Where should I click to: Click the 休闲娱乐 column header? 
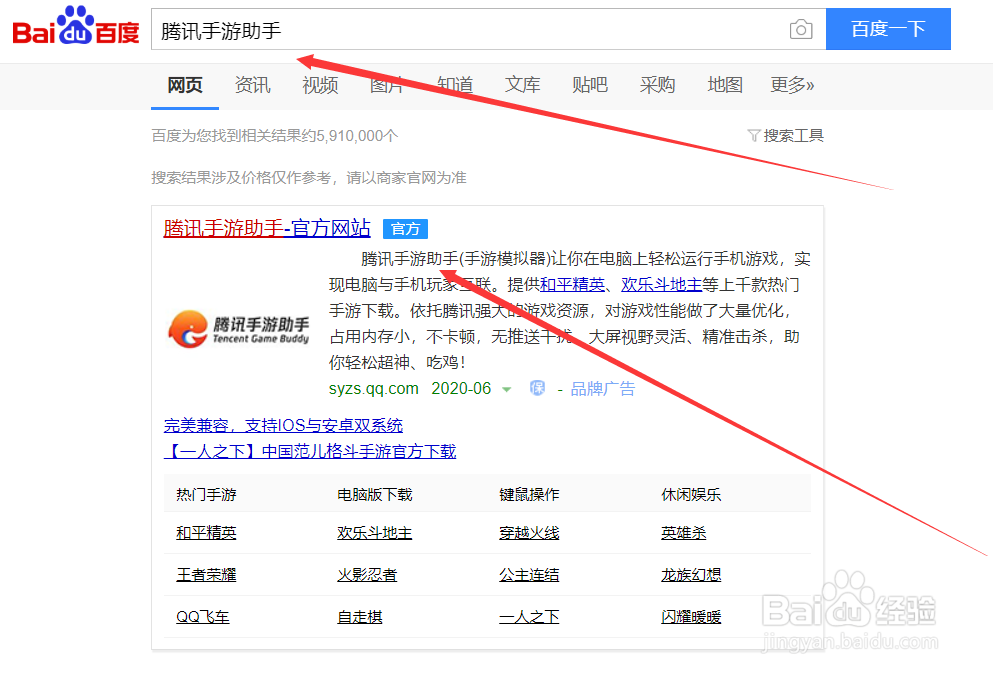[692, 494]
